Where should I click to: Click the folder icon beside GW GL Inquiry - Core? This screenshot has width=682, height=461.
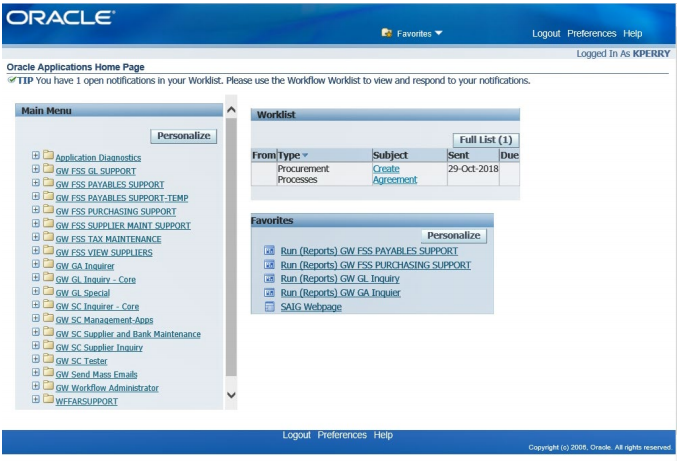click(48, 277)
